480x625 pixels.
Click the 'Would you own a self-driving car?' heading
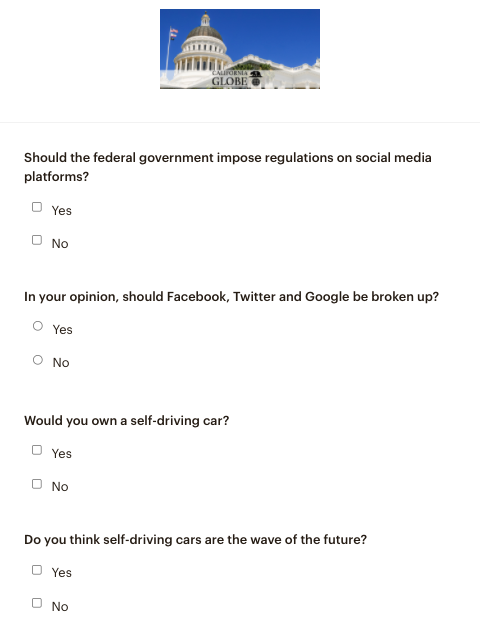(127, 421)
